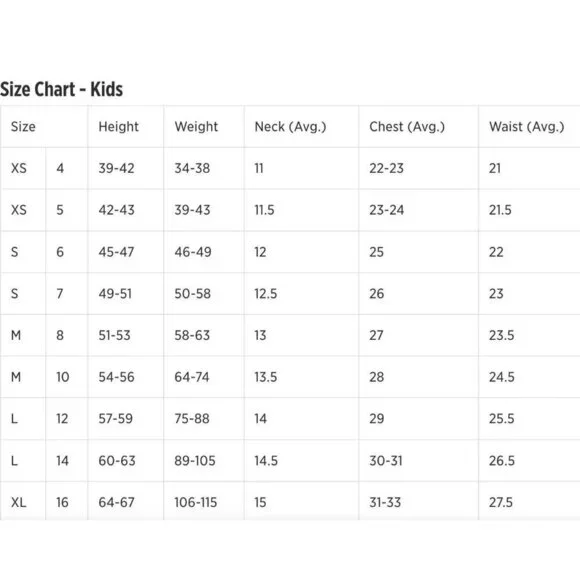
Task: Click chest value 31-33 in XL row
Action: pyautogui.click(x=385, y=502)
